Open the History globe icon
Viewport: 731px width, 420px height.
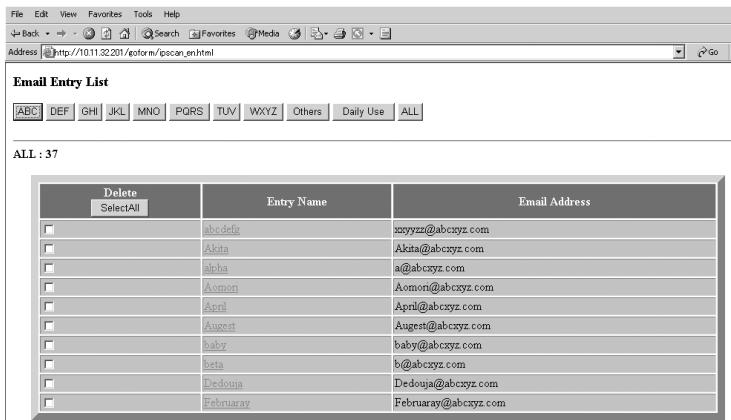[295, 34]
